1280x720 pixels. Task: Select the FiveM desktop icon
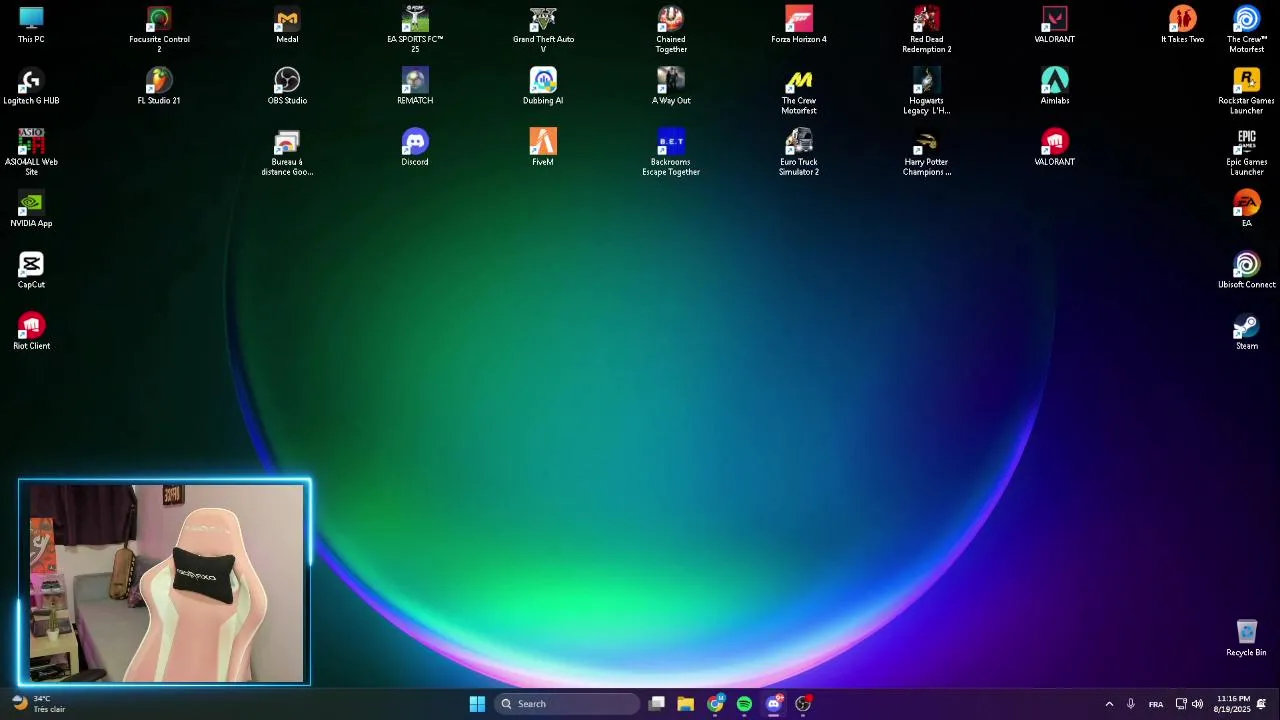tap(543, 147)
